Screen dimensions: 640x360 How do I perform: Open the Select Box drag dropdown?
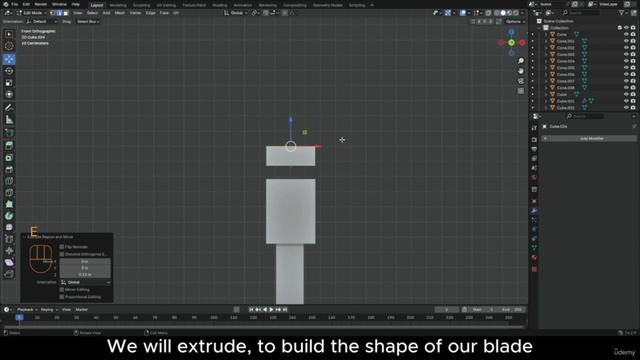click(x=88, y=22)
